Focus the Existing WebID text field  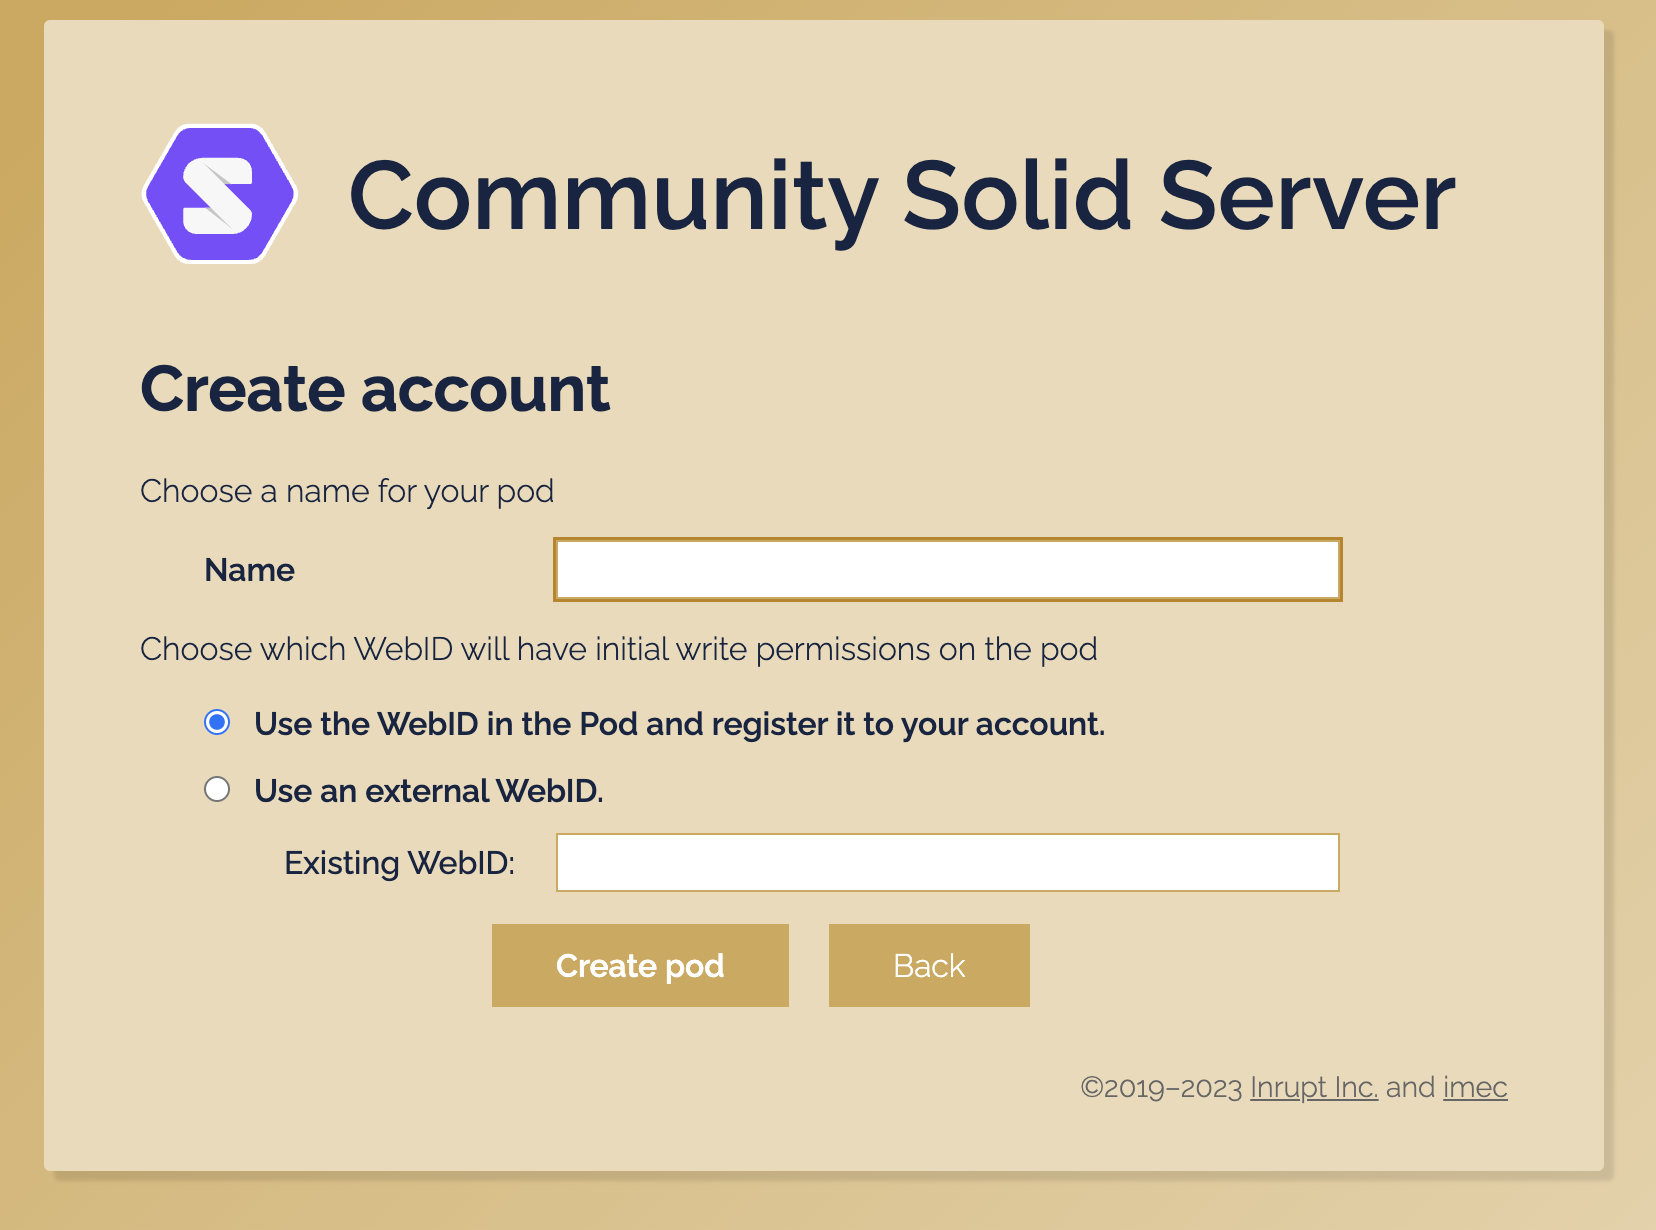coord(947,862)
